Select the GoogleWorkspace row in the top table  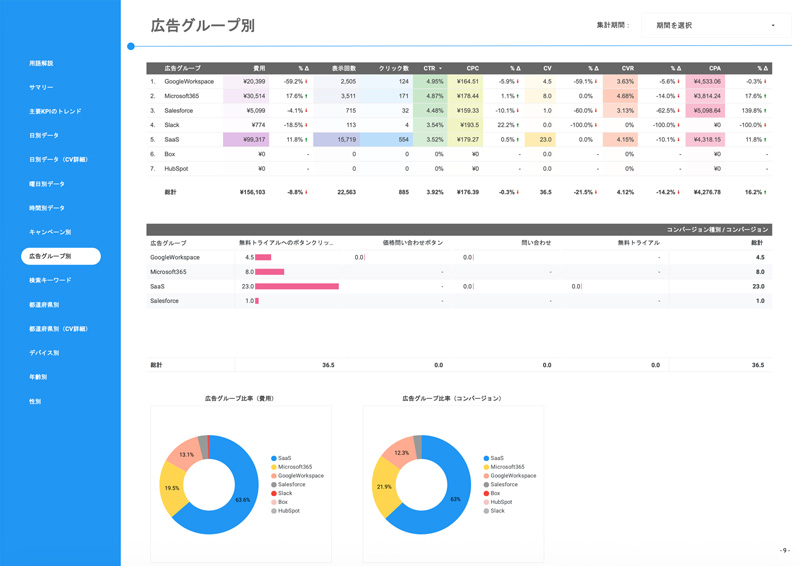click(x=189, y=82)
